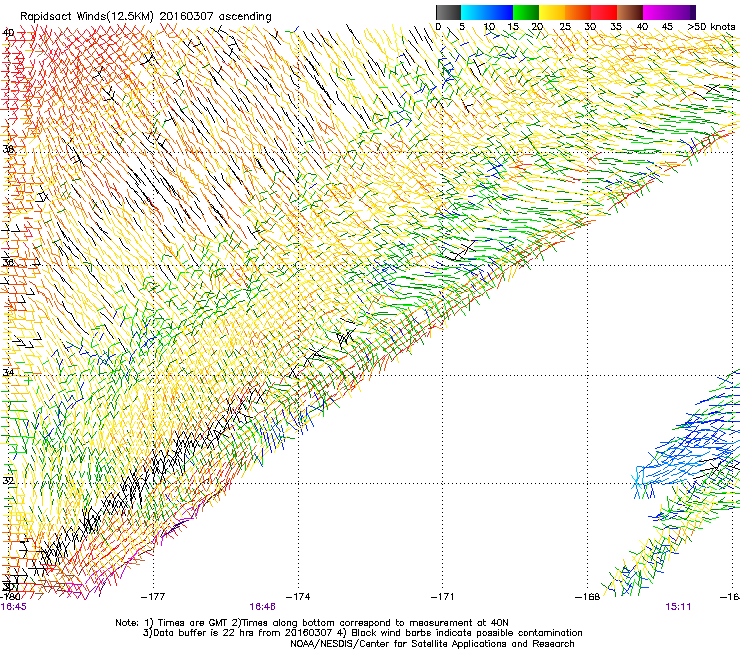The height and width of the screenshot is (650, 740).
Task: Click the latitude label '38'
Action: [x=8, y=149]
